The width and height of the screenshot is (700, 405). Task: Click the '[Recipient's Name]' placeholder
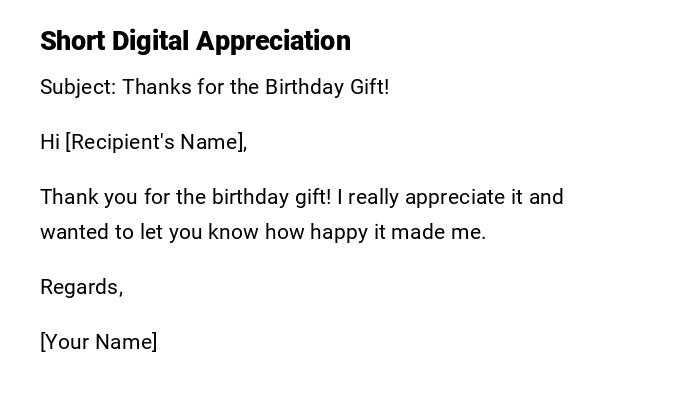(x=156, y=142)
